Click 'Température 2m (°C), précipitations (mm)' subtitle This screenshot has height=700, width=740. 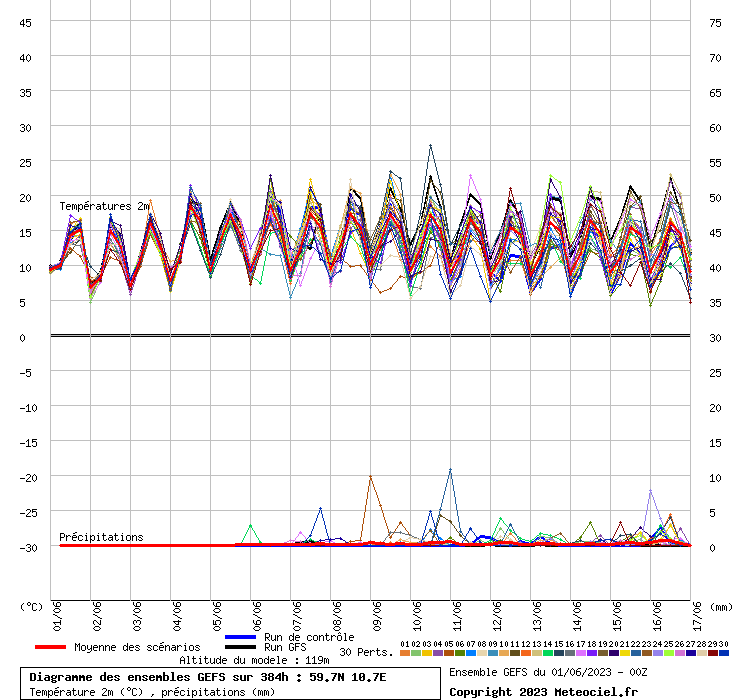pos(152,692)
